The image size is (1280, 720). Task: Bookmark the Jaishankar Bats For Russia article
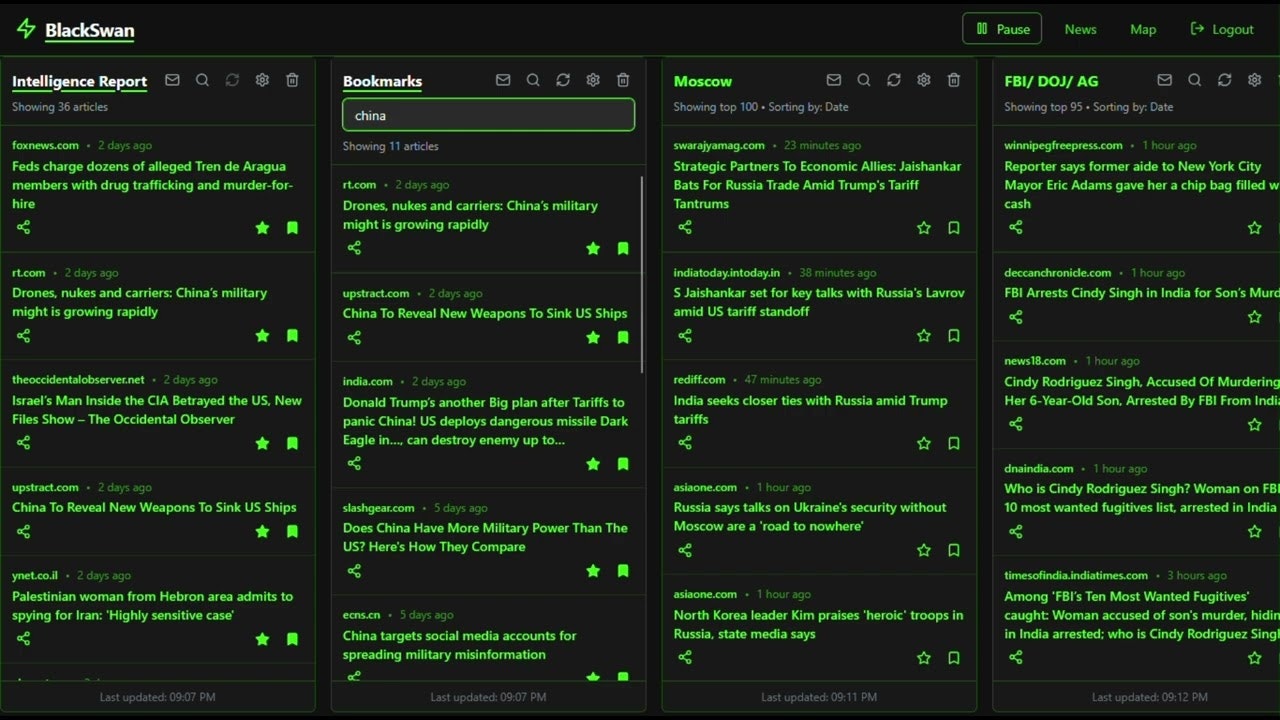point(954,228)
